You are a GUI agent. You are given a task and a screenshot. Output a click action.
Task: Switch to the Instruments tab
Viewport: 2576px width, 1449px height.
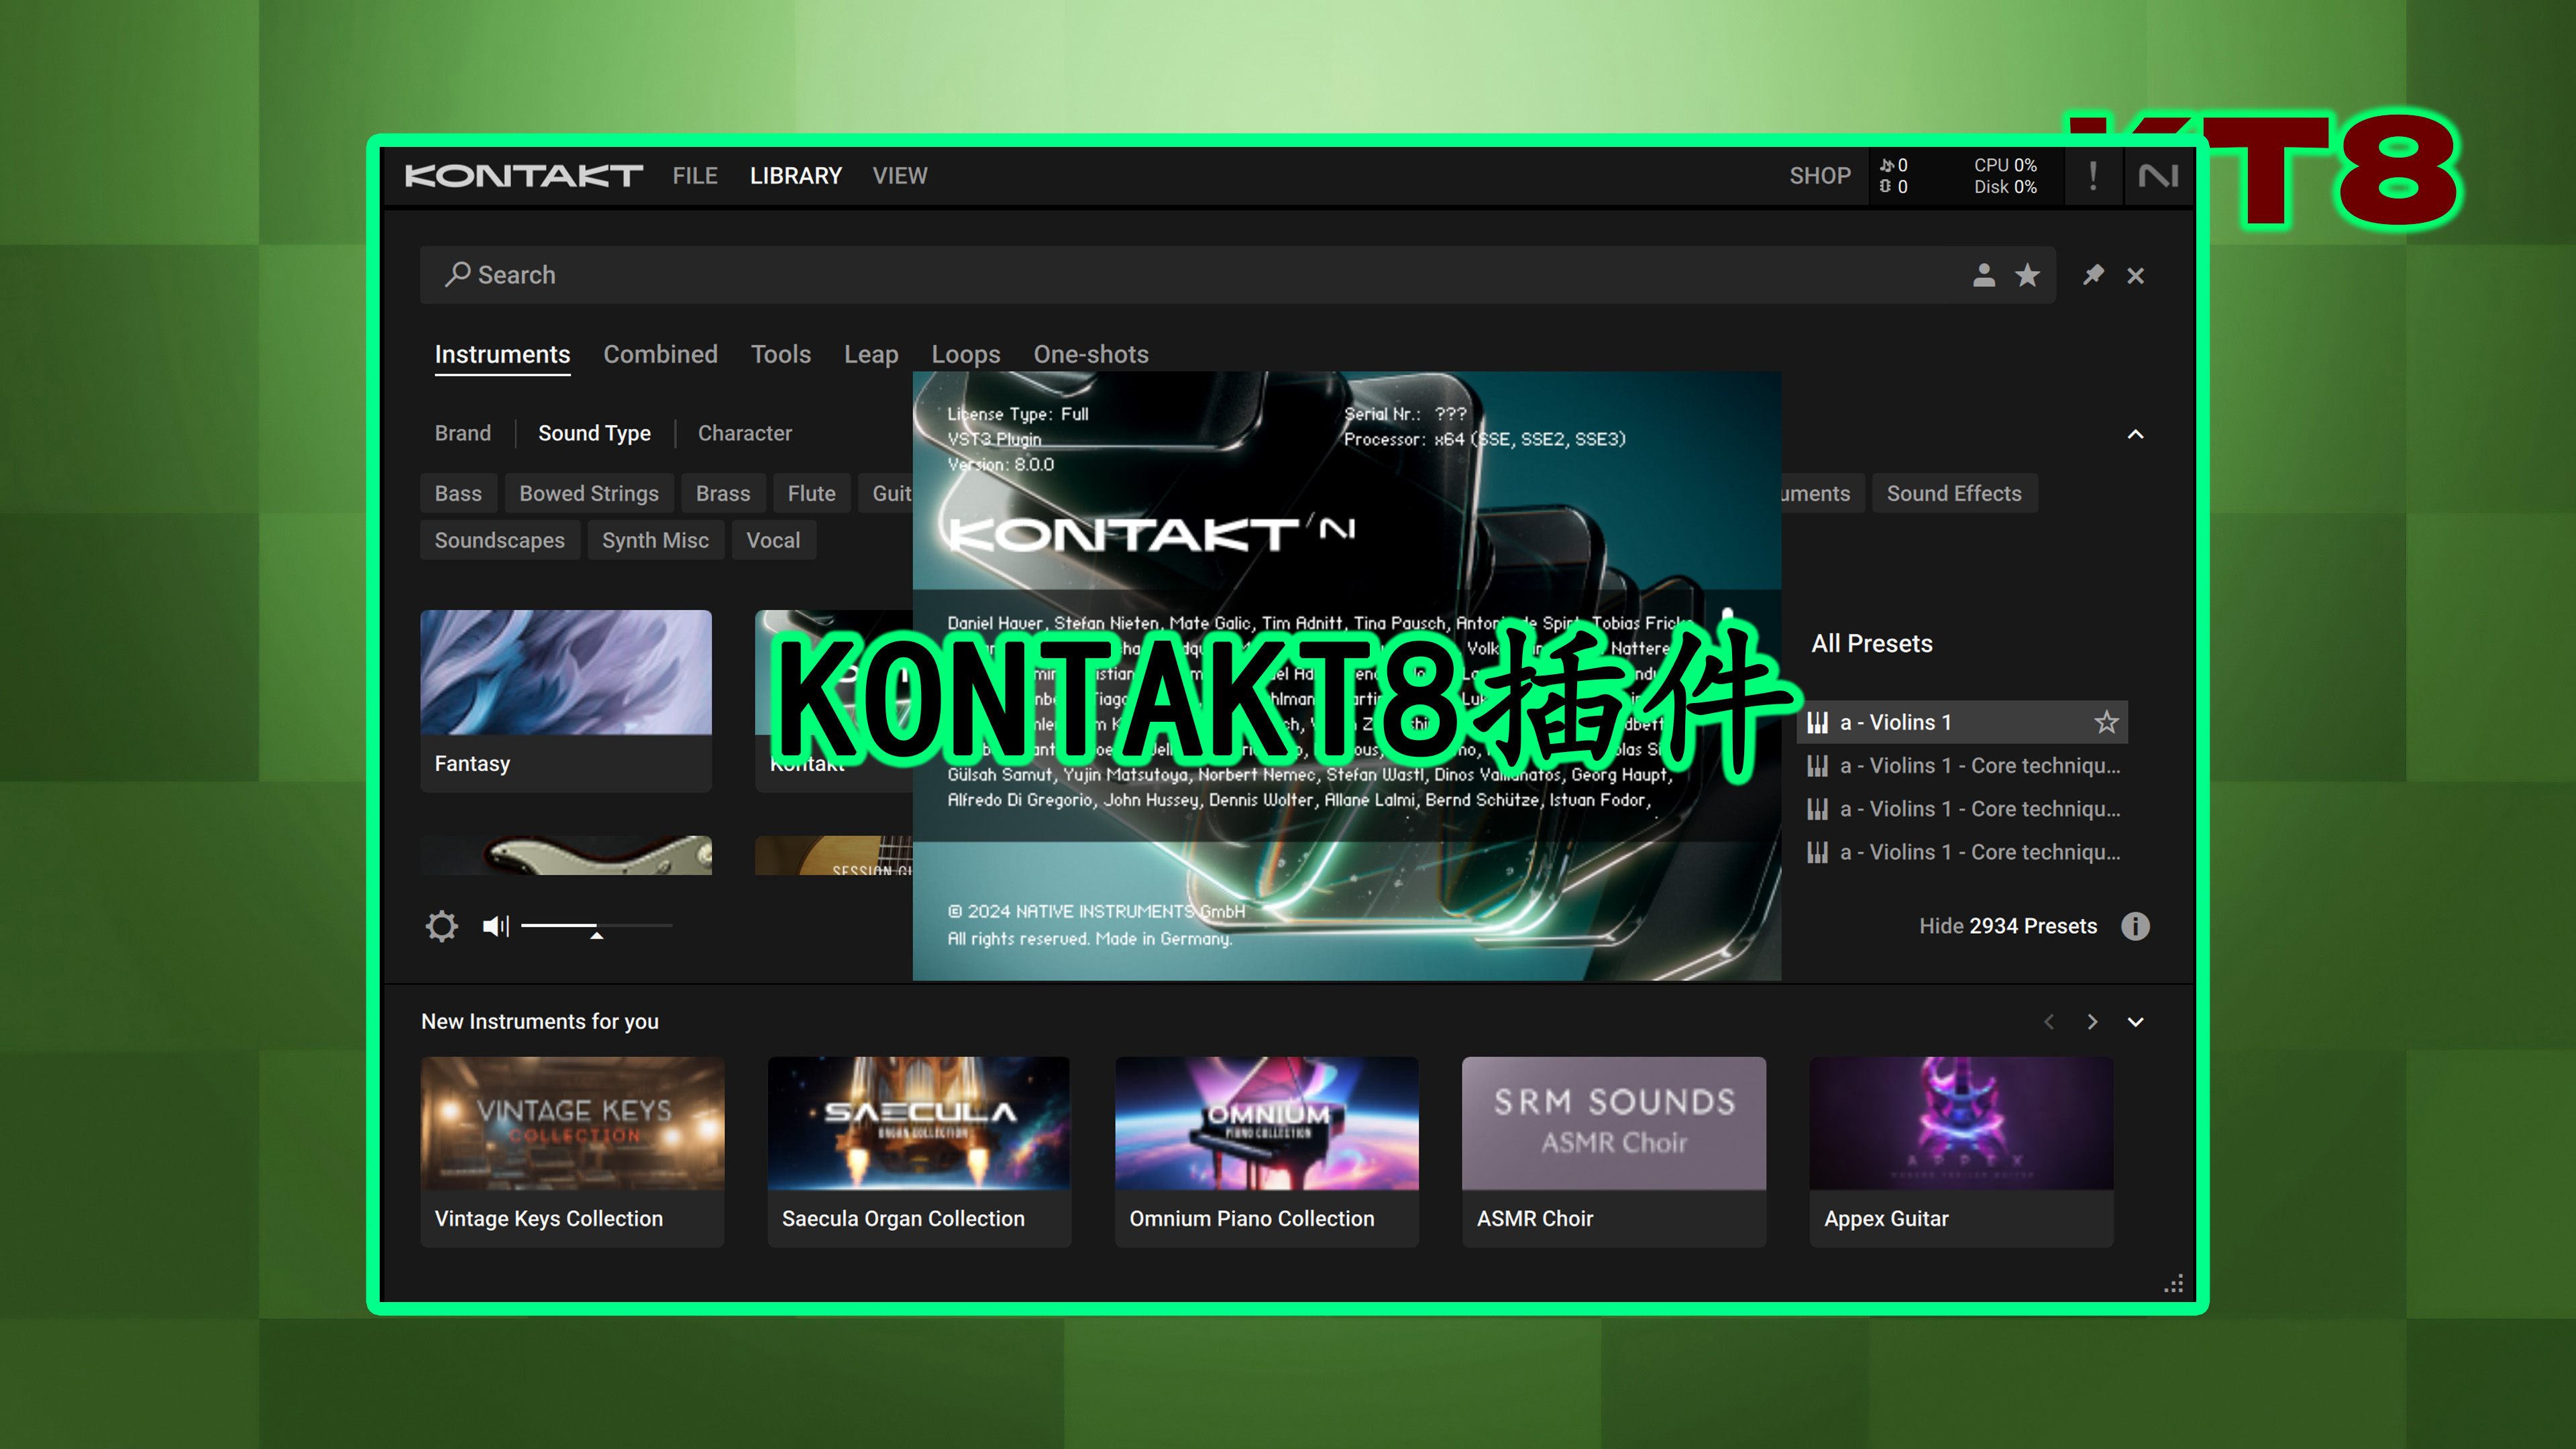click(x=502, y=354)
